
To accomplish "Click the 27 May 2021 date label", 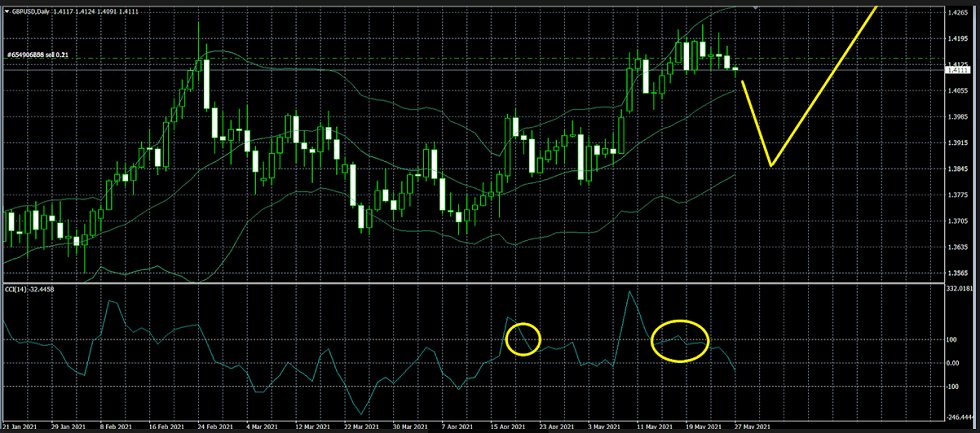I will [x=750, y=424].
